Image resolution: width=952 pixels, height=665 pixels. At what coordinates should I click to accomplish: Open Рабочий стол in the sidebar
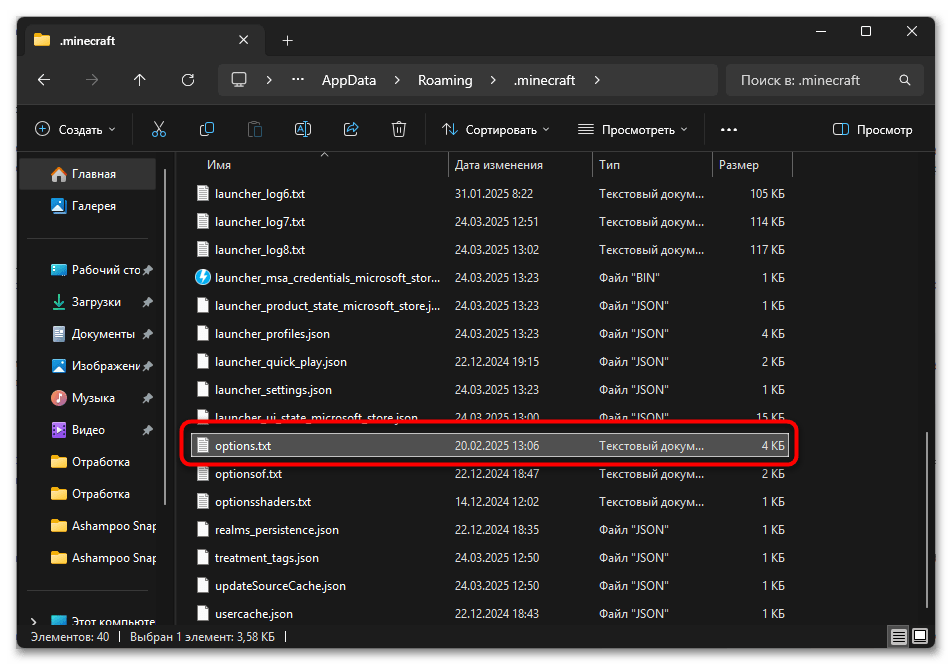pos(87,270)
